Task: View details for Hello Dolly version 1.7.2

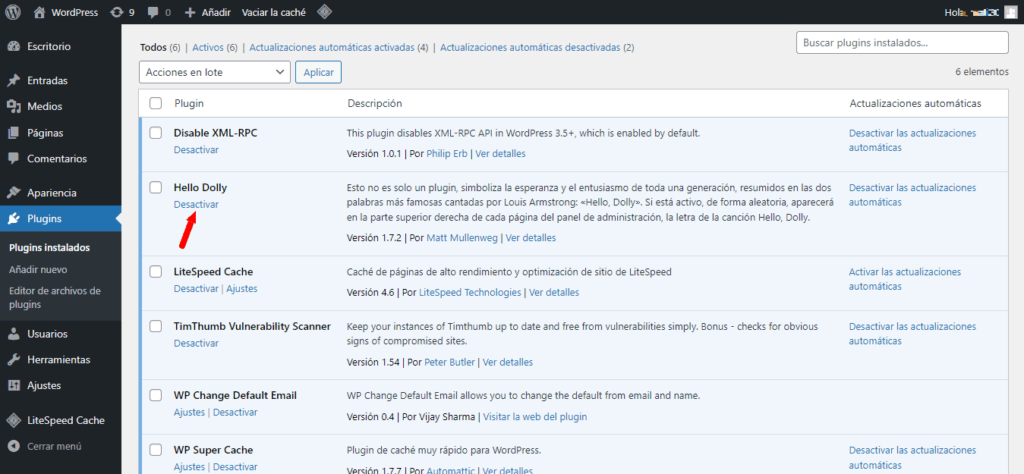Action: tap(531, 238)
